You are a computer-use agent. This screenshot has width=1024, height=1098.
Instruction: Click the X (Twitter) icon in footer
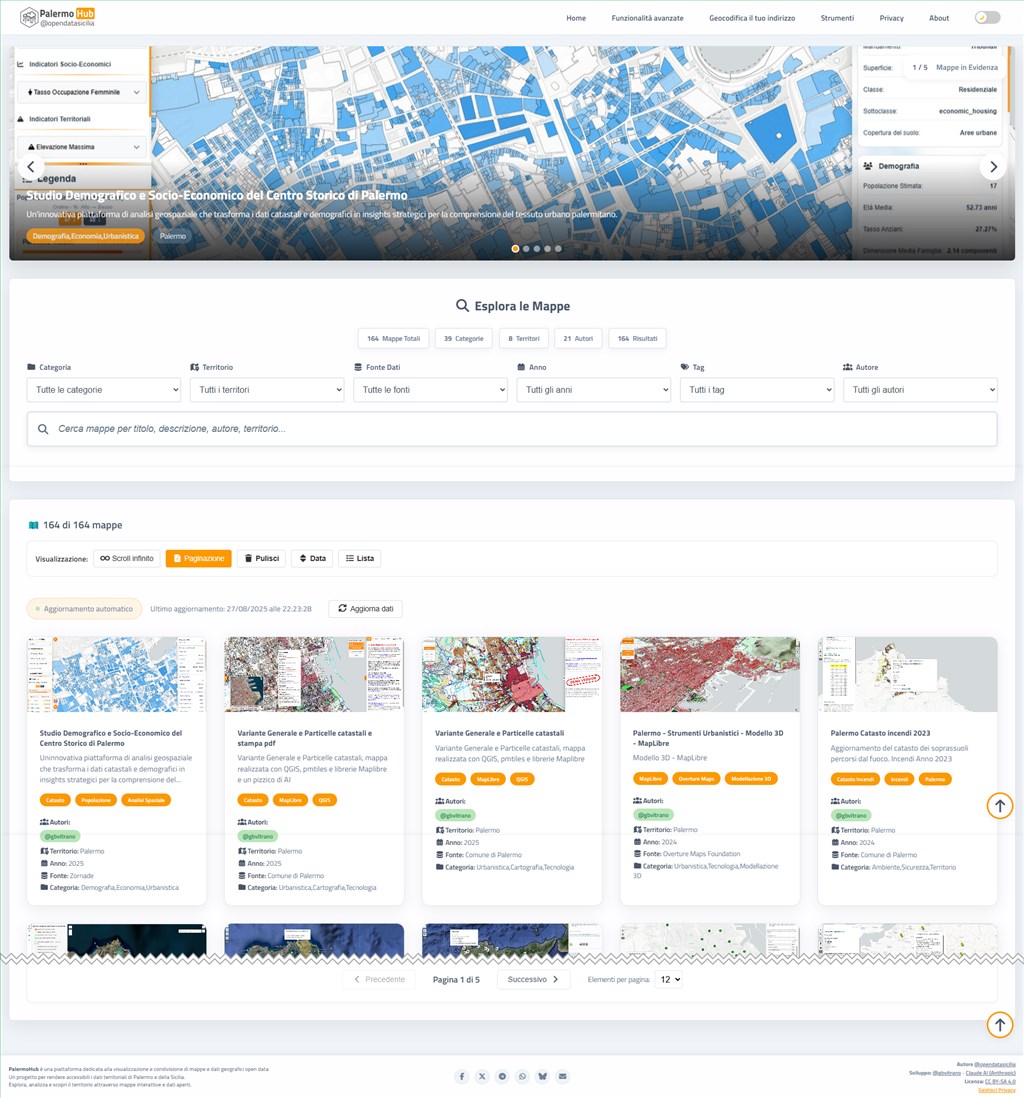coord(482,1076)
